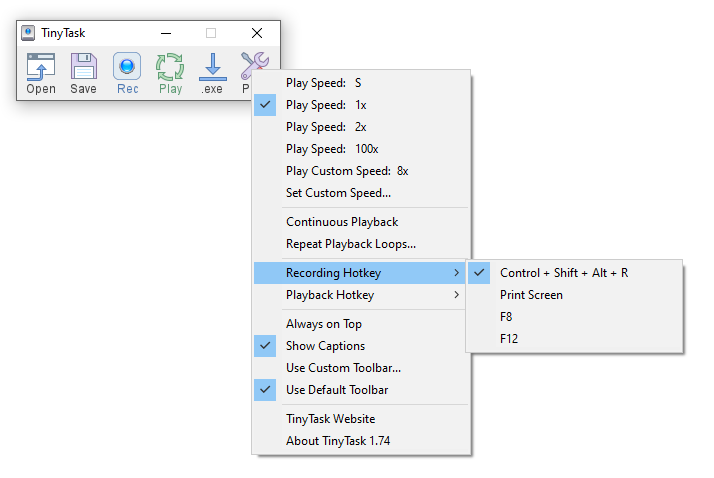Close the TinyTask window
Viewport: 714px width, 478px height.
[257, 33]
